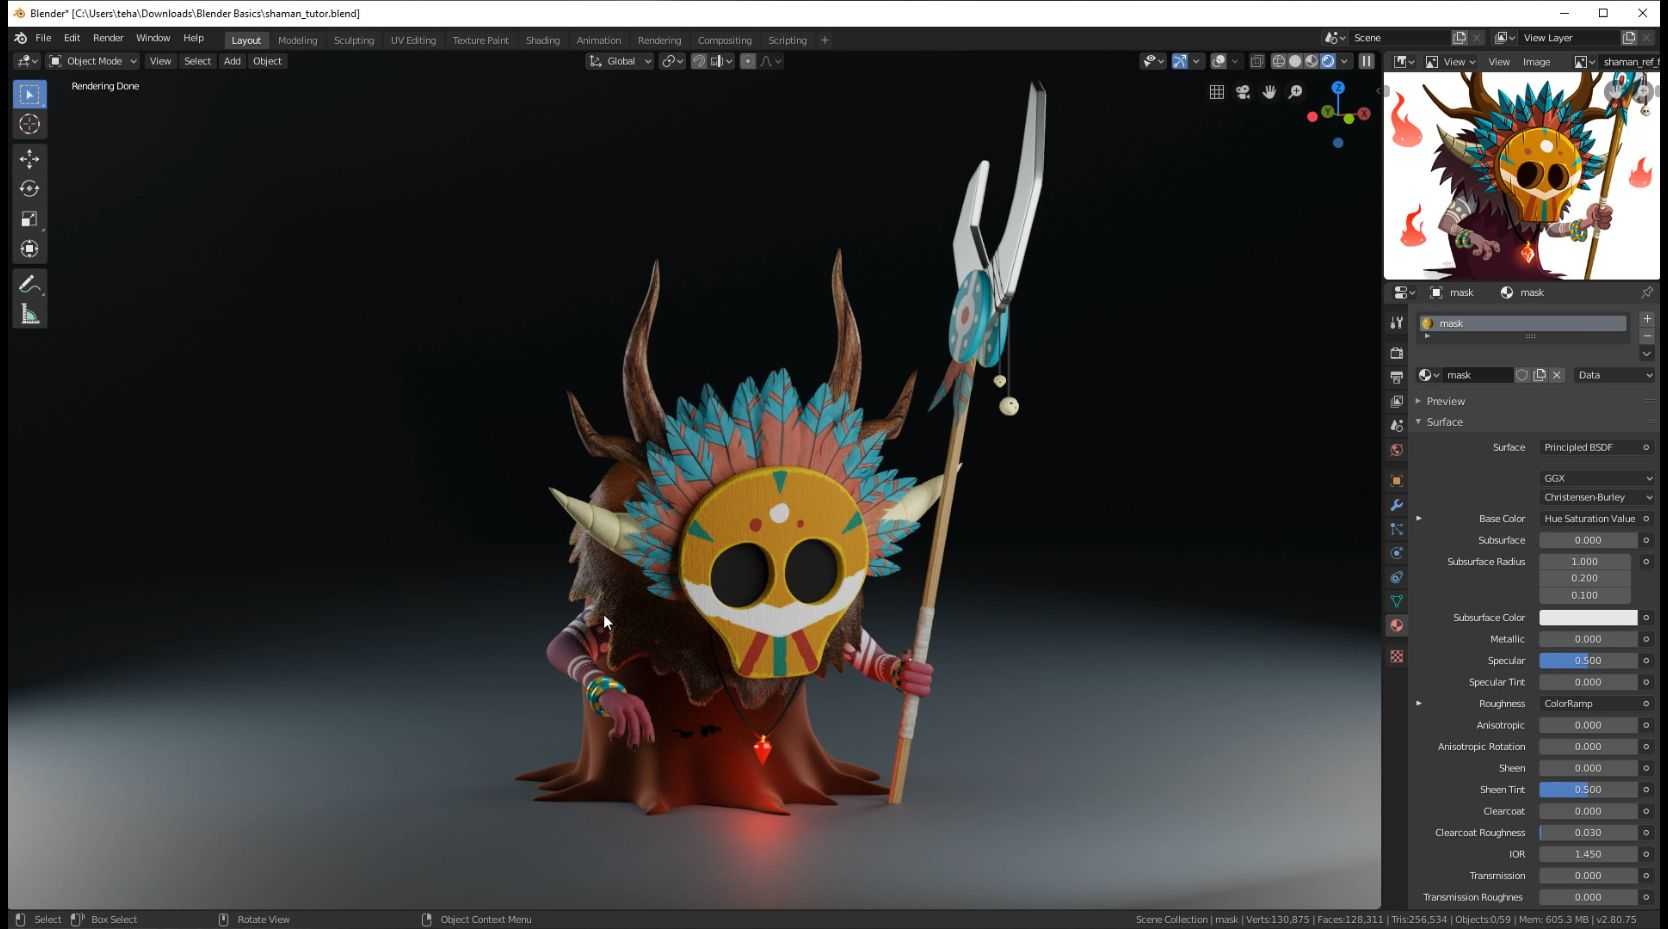Duplicate the mask material as new
1668x929 pixels.
pyautogui.click(x=1540, y=375)
